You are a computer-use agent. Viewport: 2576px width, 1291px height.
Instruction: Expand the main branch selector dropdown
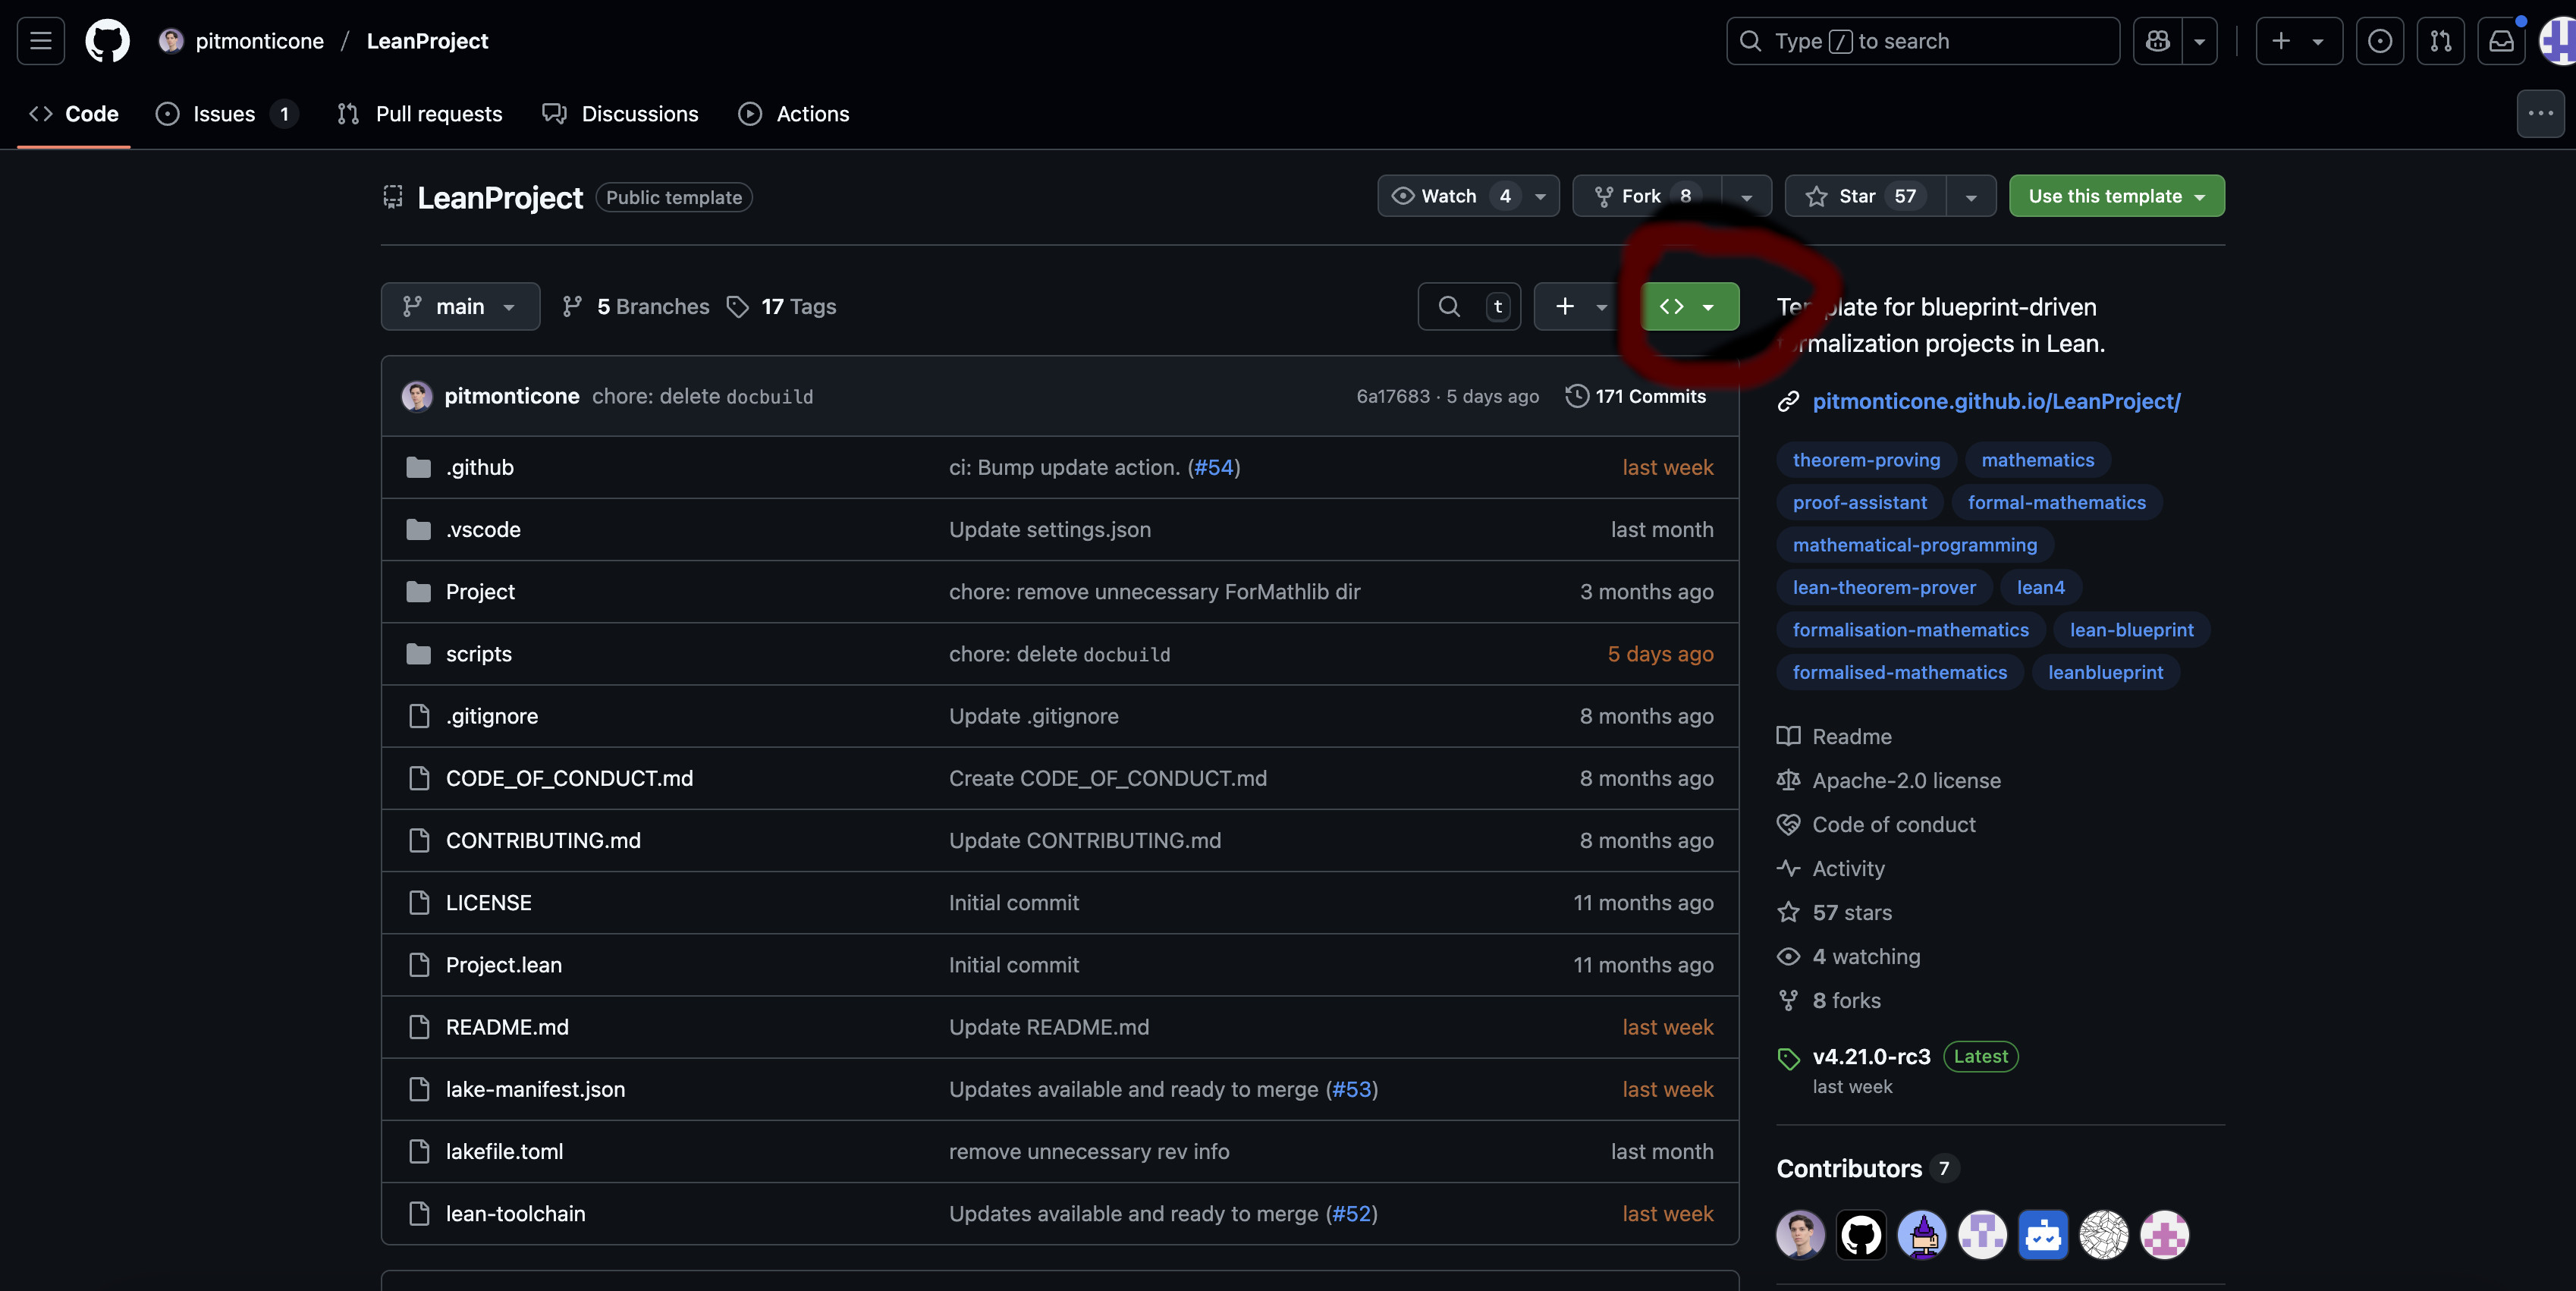(x=460, y=306)
